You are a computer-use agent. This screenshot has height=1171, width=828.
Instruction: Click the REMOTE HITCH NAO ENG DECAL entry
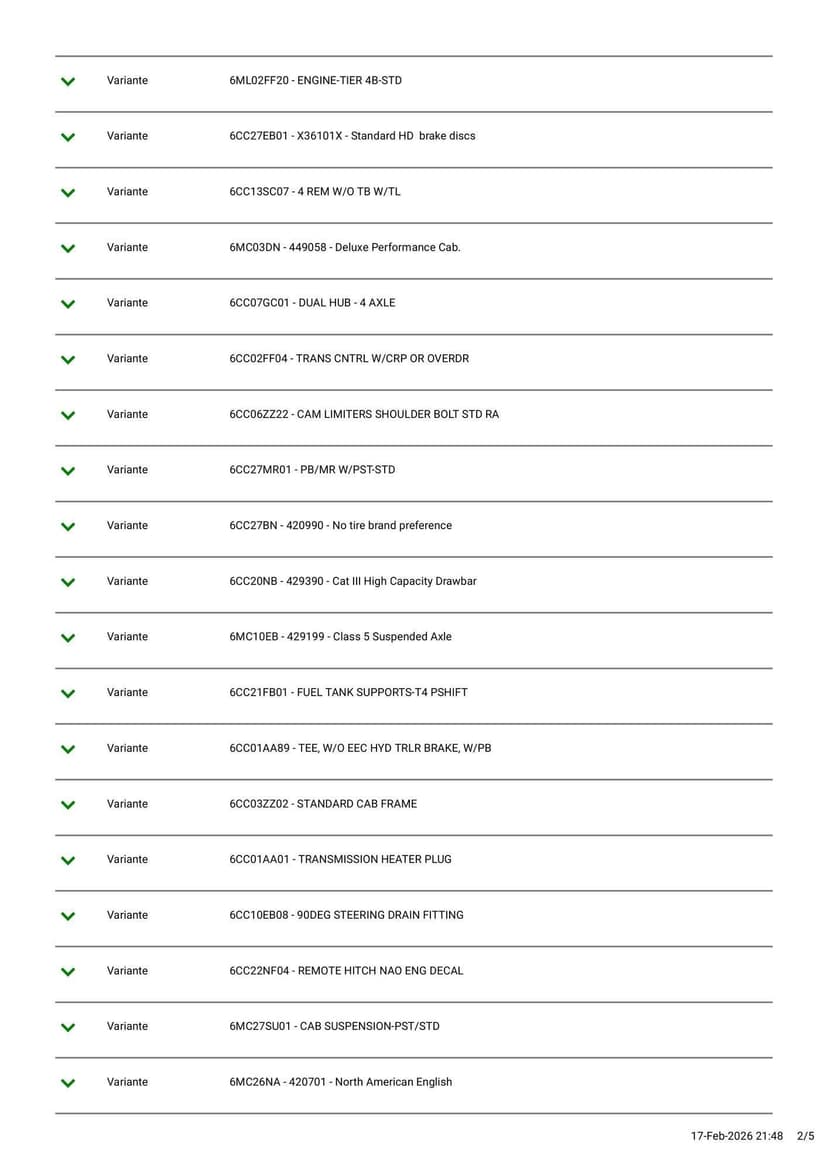click(346, 971)
